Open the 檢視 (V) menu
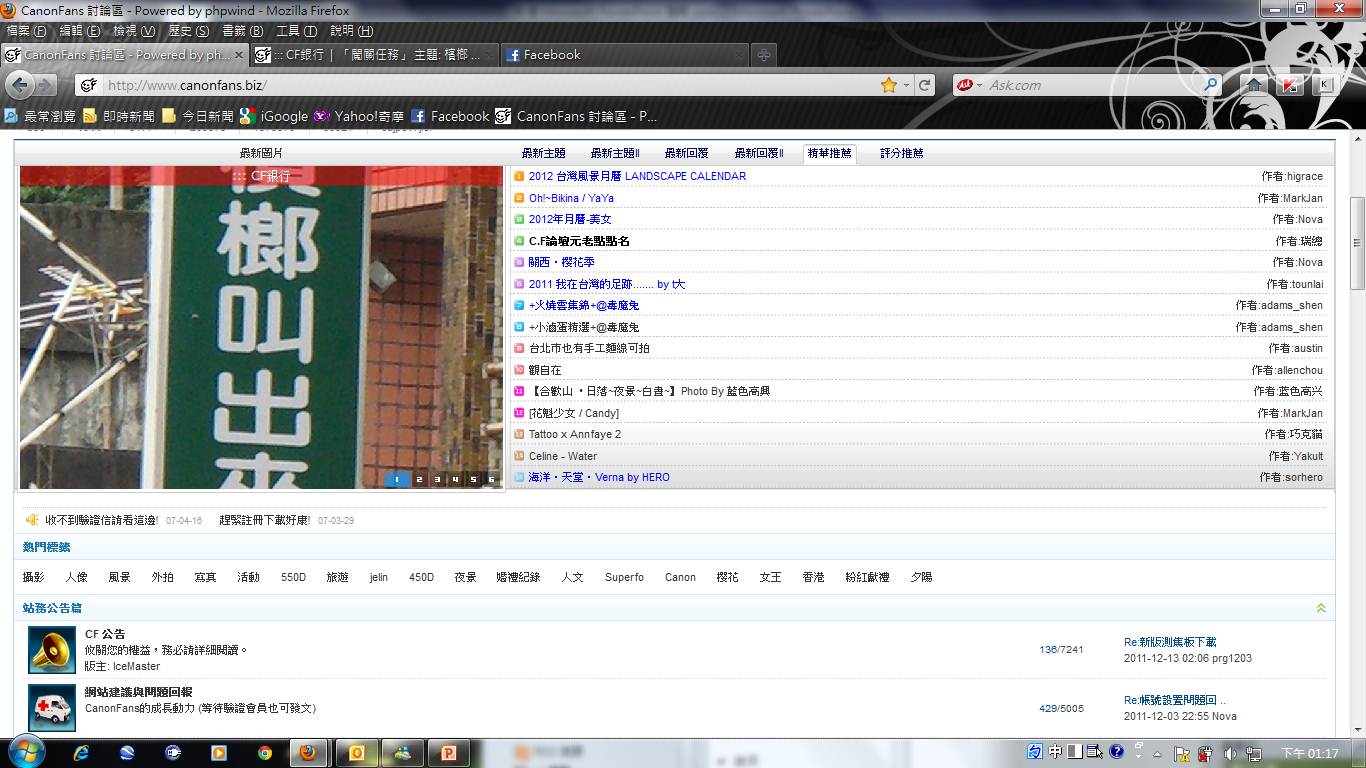The height and width of the screenshot is (768, 1366). coord(134,31)
